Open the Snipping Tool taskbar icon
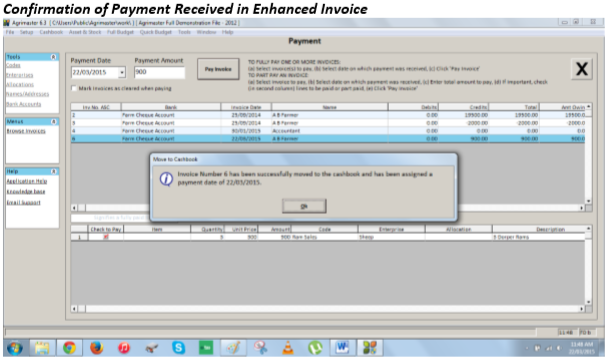Screen dimensions: 611x364 (x=260, y=348)
